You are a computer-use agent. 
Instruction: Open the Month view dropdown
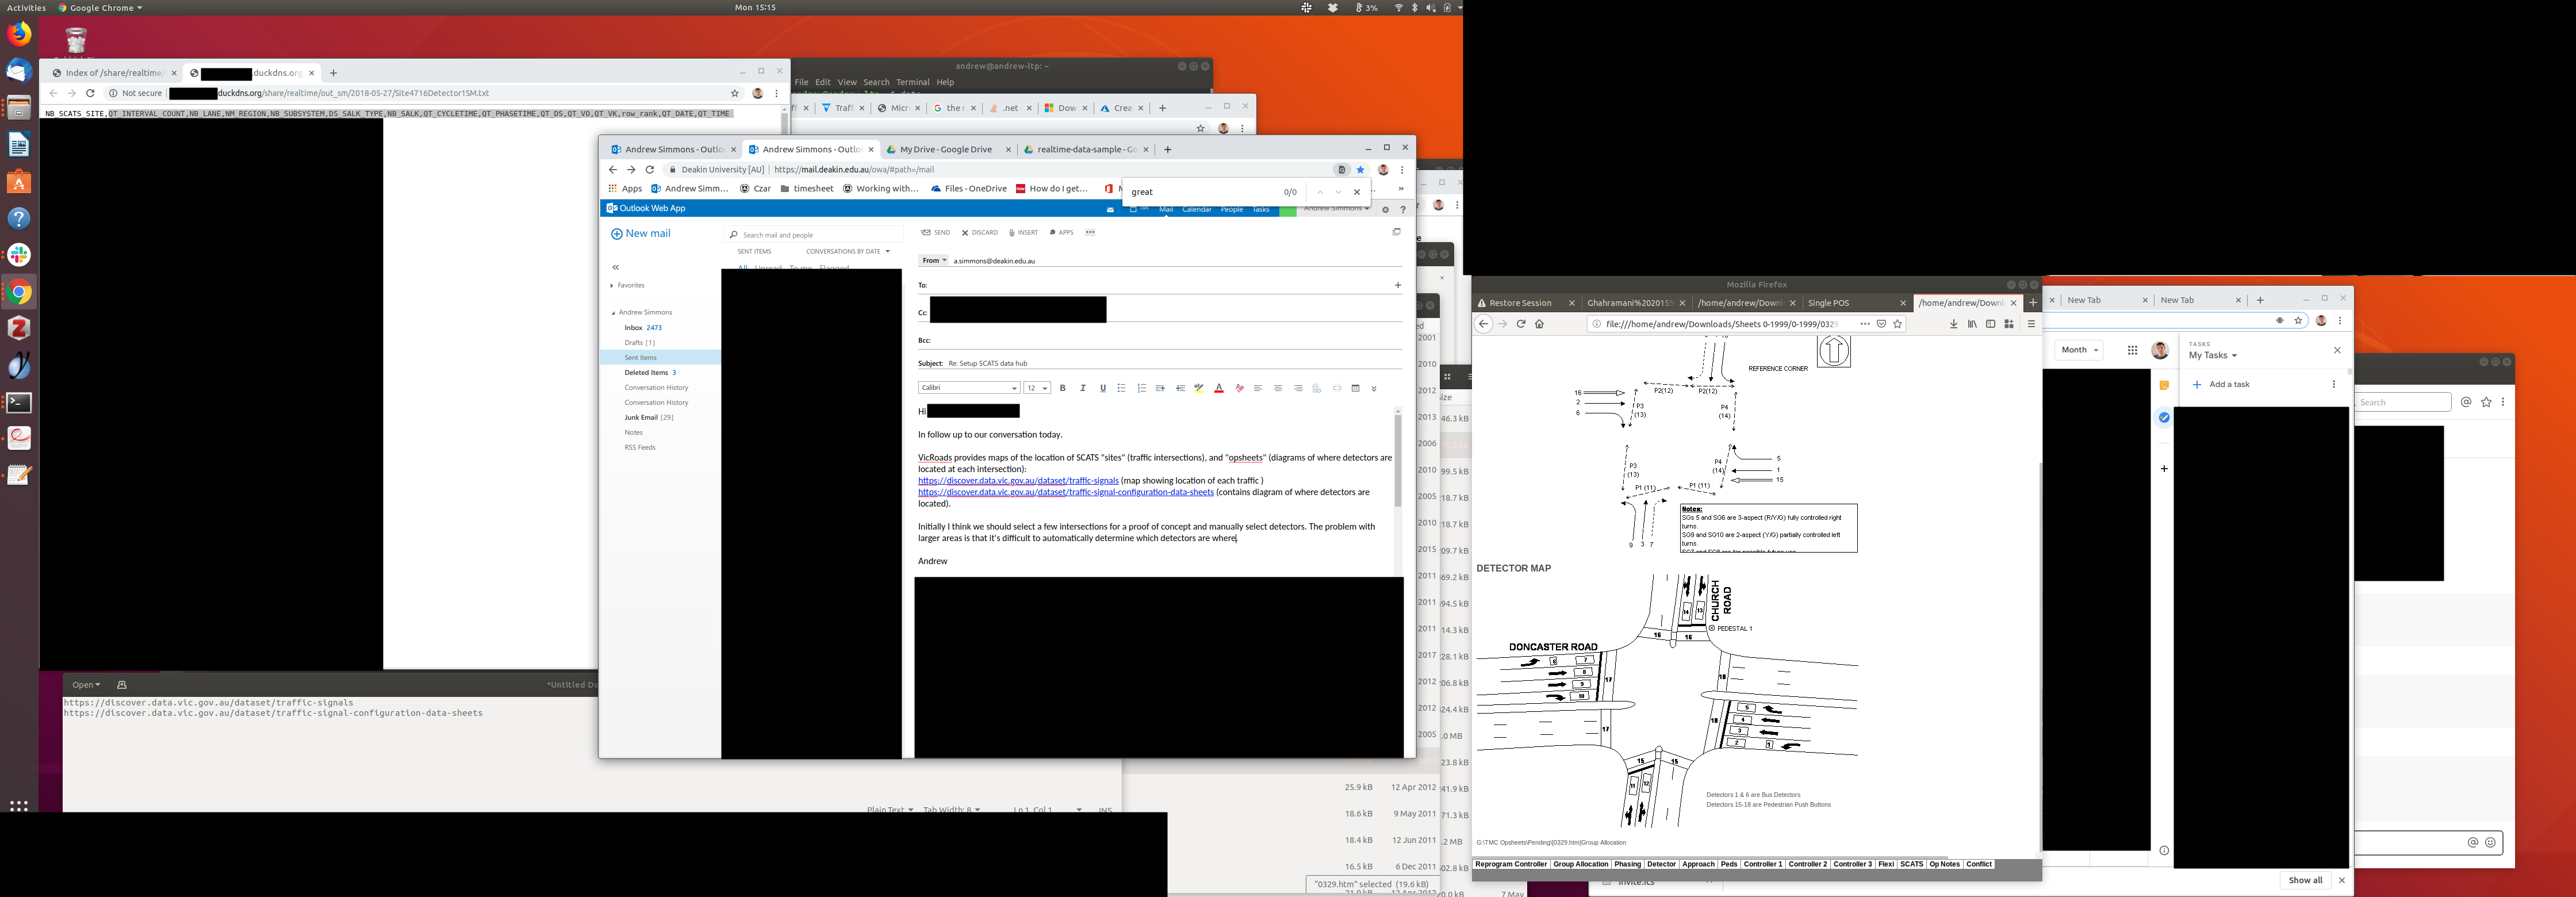click(x=2079, y=350)
